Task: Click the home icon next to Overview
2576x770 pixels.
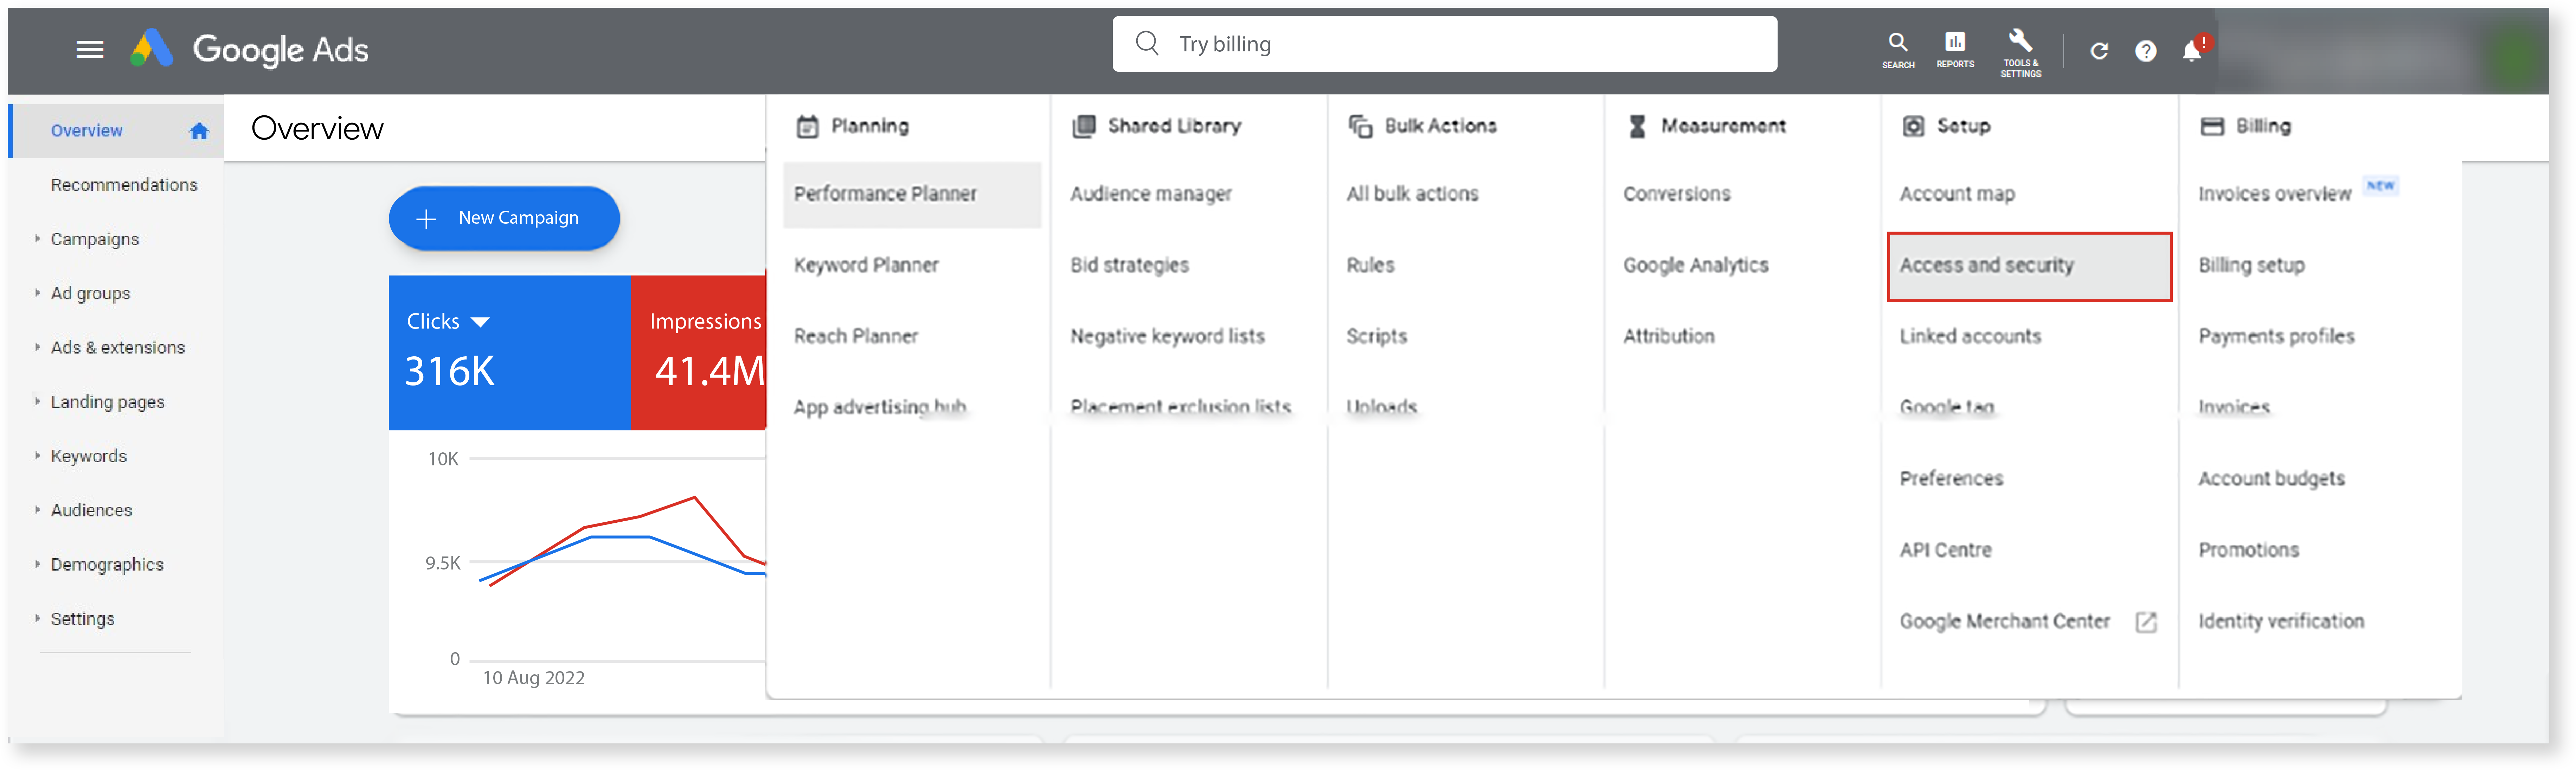Action: 199,131
